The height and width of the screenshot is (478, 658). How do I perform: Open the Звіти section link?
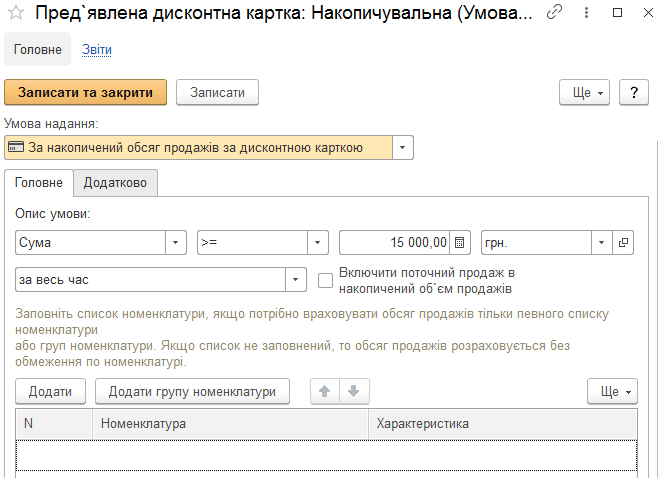tap(97, 50)
